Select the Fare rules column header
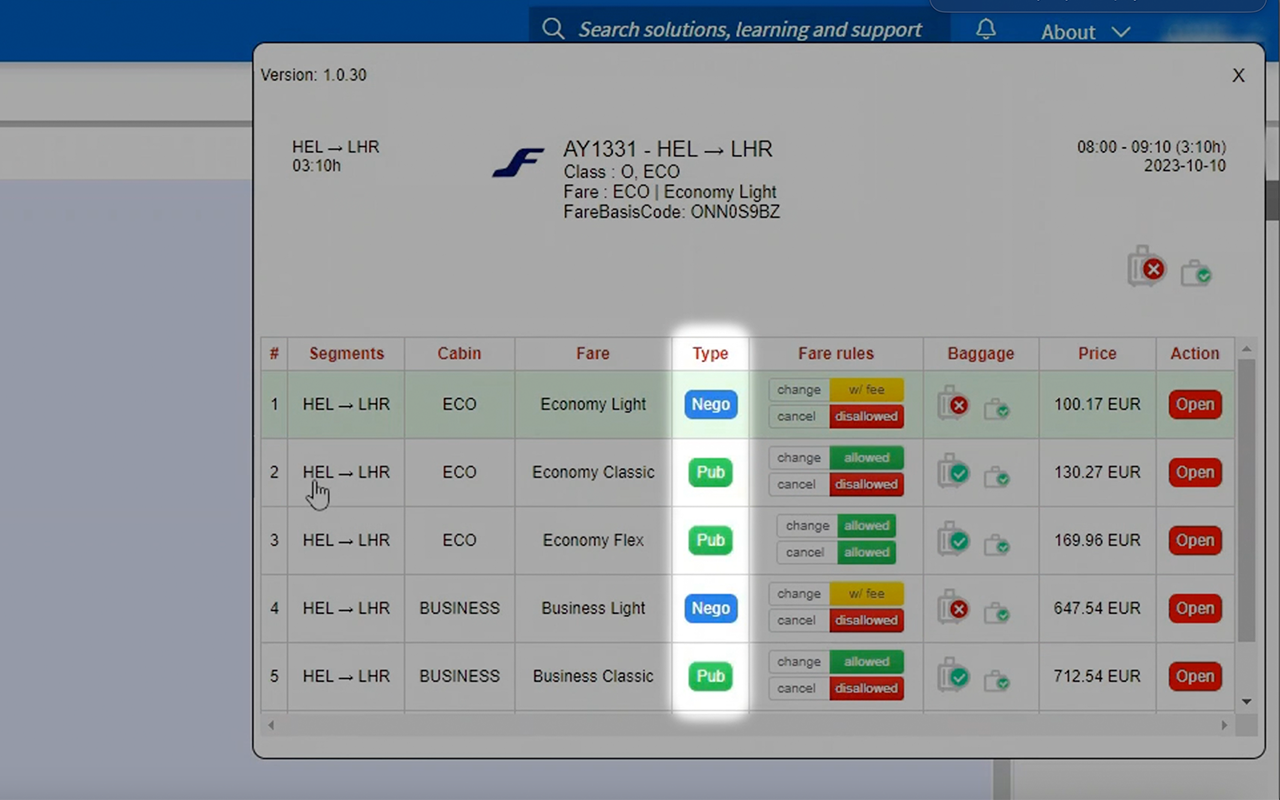This screenshot has width=1280, height=800. coord(836,353)
